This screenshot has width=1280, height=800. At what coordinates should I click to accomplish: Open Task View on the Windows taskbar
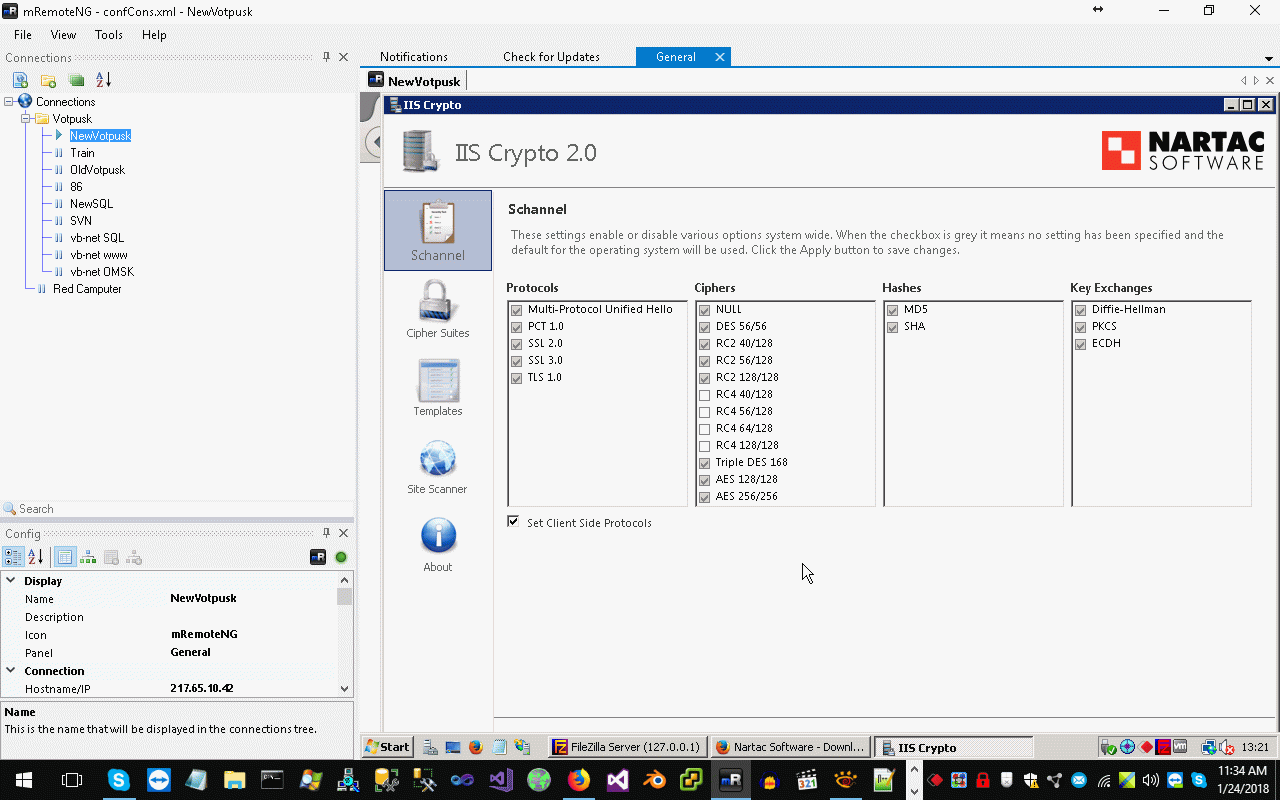coord(72,780)
